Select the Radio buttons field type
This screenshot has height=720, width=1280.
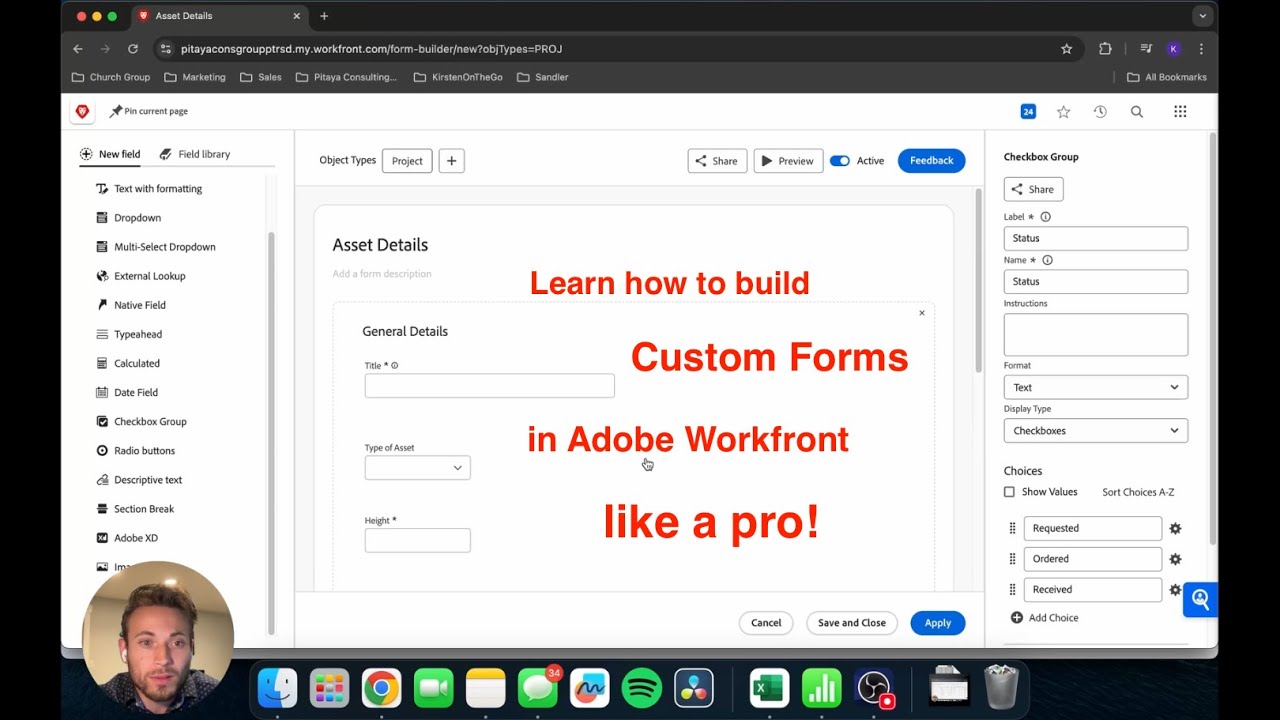[x=135, y=450]
